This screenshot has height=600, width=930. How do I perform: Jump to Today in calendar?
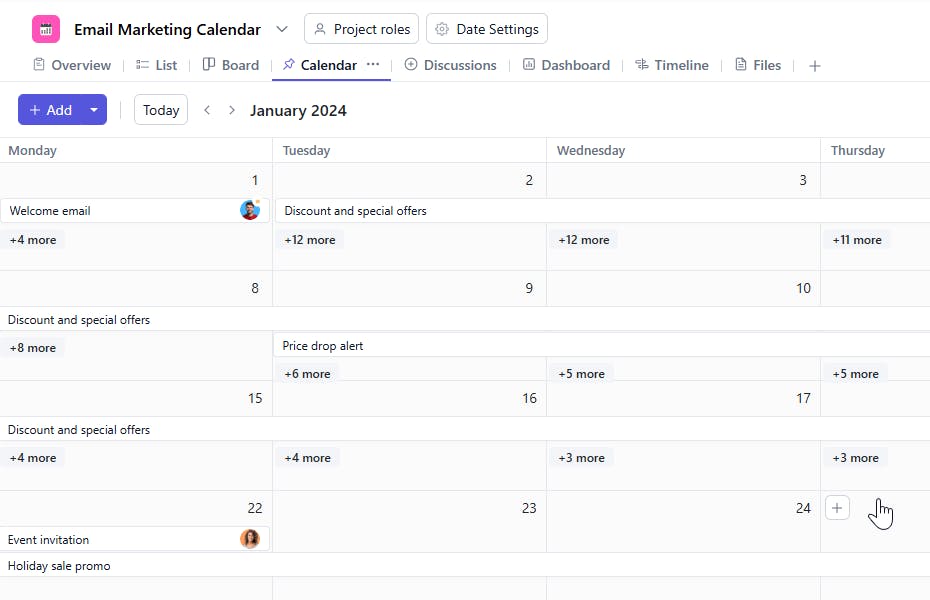161,110
